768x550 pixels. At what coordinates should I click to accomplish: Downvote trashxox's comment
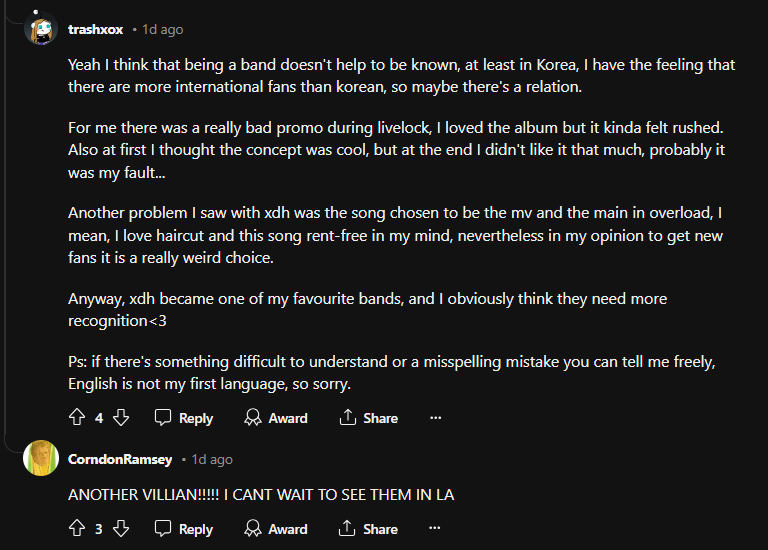pyautogui.click(x=121, y=418)
